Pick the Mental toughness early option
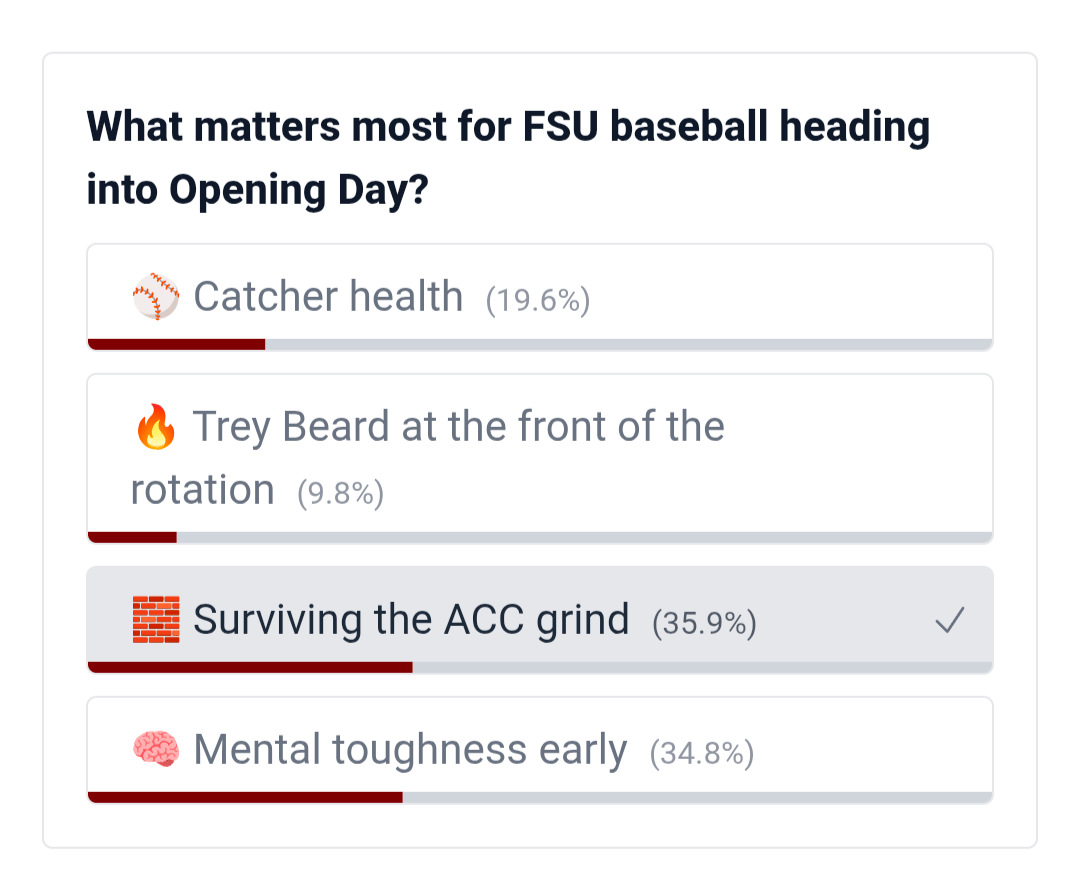 (x=410, y=750)
